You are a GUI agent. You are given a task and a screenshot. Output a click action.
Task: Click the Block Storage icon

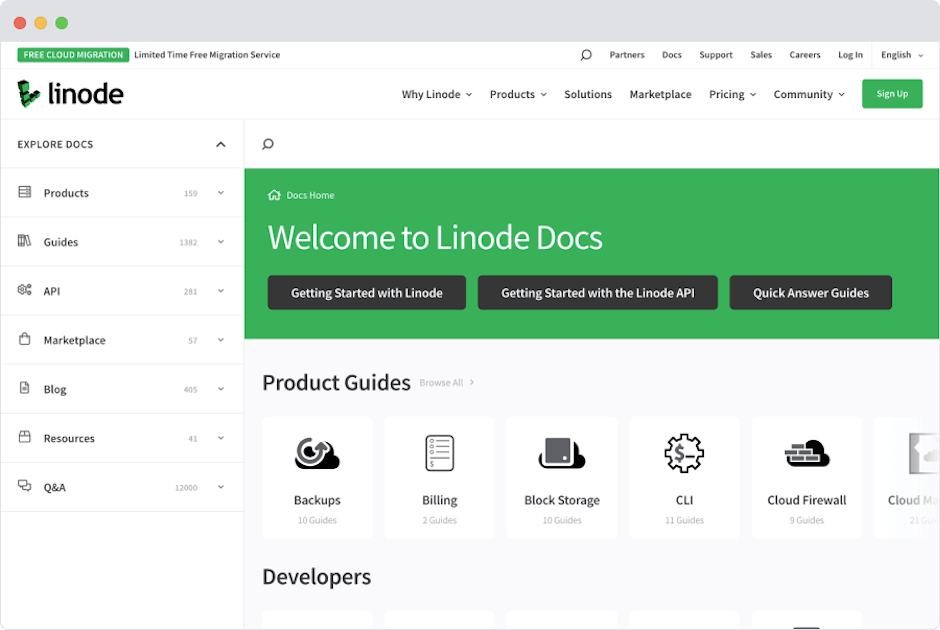(x=561, y=452)
